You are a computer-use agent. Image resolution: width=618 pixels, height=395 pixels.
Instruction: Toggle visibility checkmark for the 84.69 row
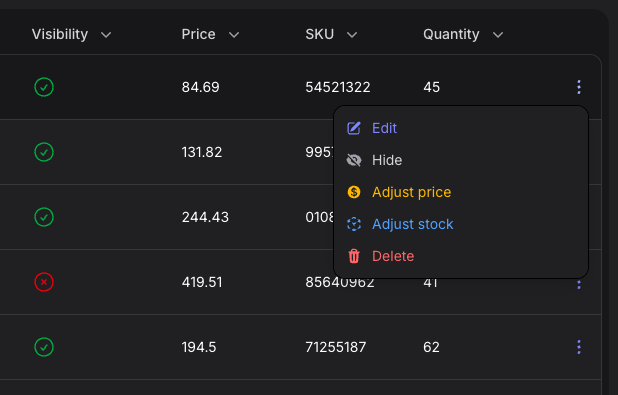[x=44, y=87]
